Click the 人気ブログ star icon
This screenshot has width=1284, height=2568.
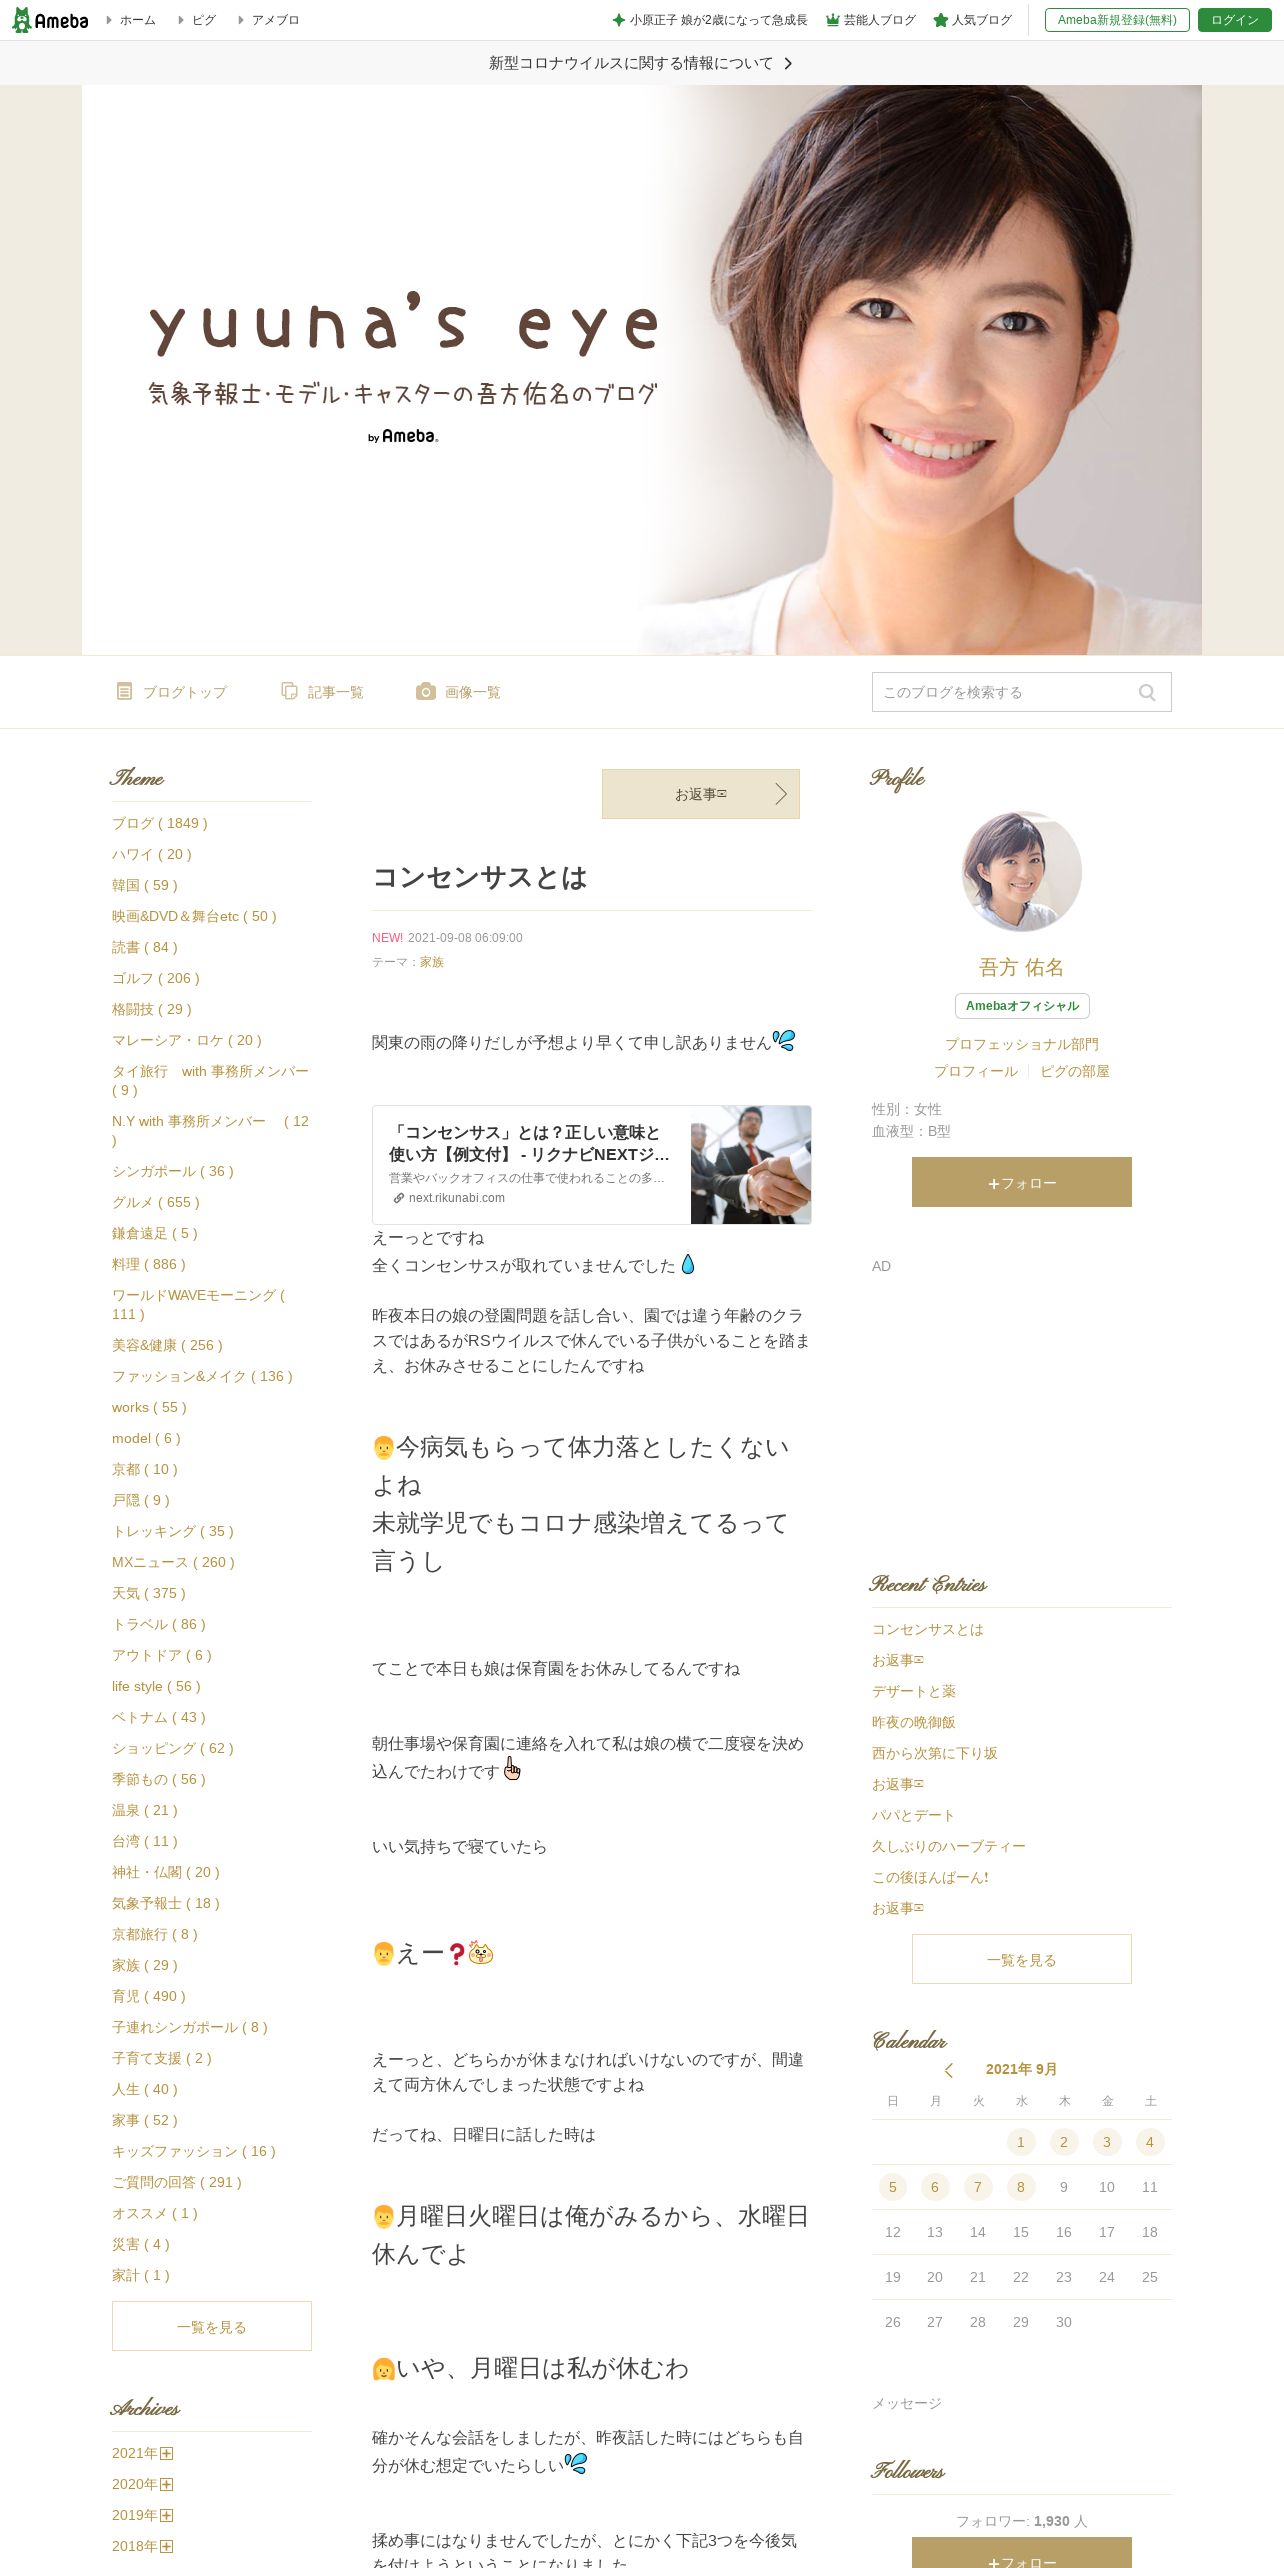tap(940, 20)
